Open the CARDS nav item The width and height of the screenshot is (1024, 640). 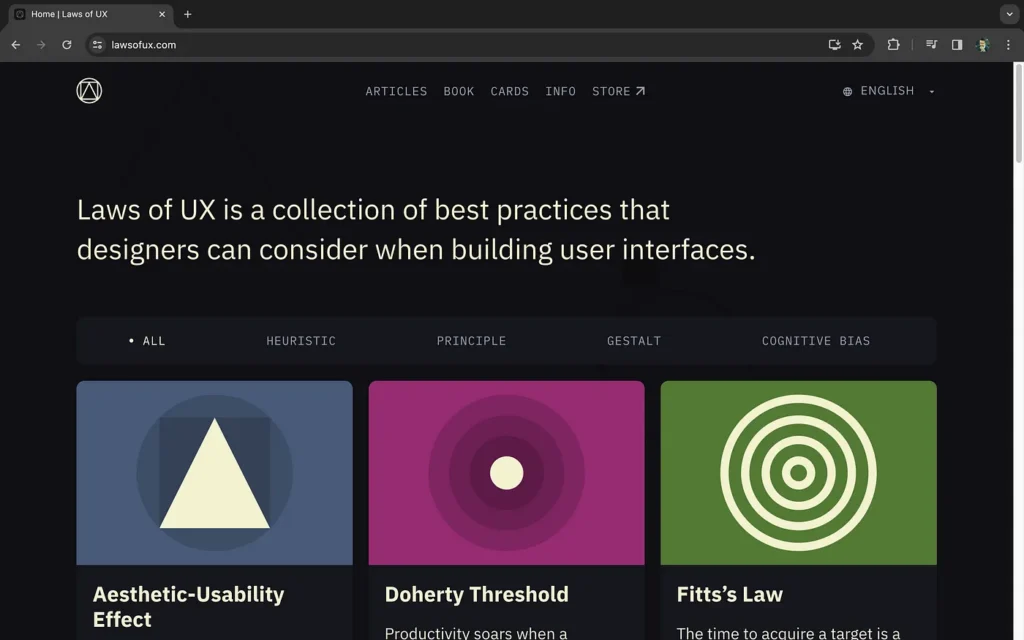point(509,91)
